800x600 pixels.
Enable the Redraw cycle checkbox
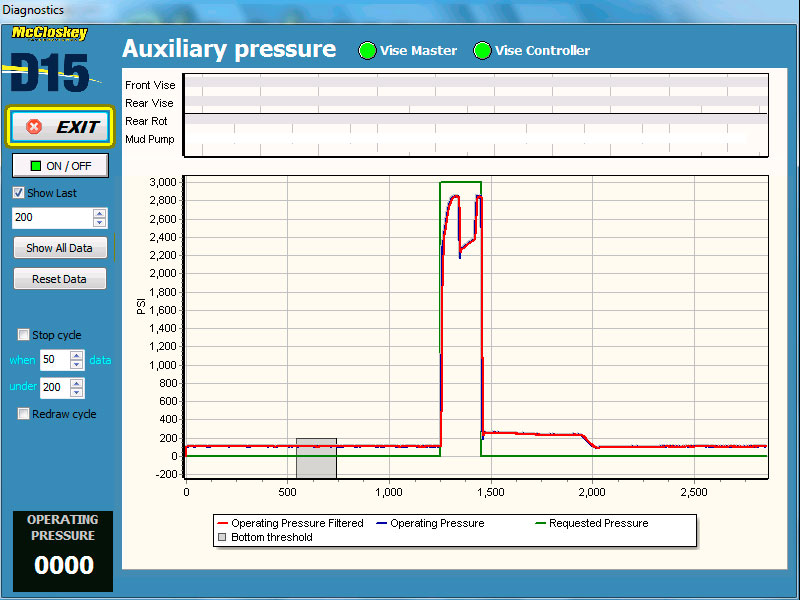point(24,414)
